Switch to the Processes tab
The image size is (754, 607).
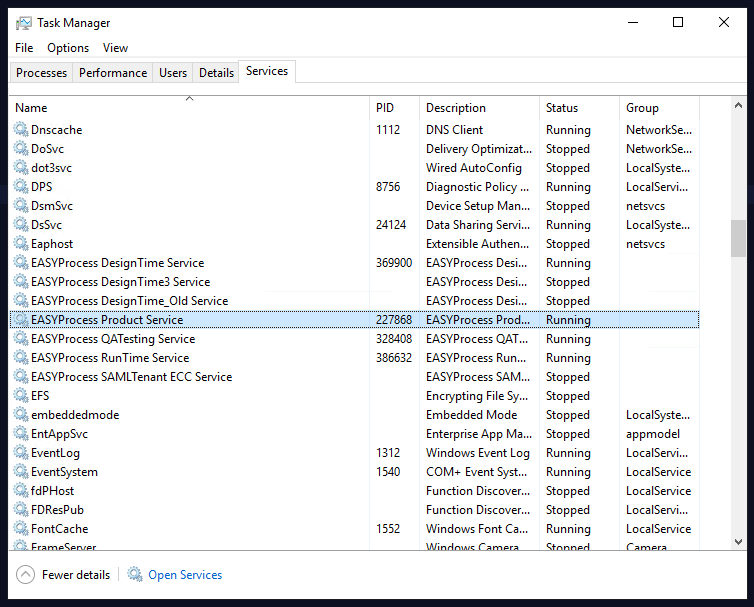41,73
